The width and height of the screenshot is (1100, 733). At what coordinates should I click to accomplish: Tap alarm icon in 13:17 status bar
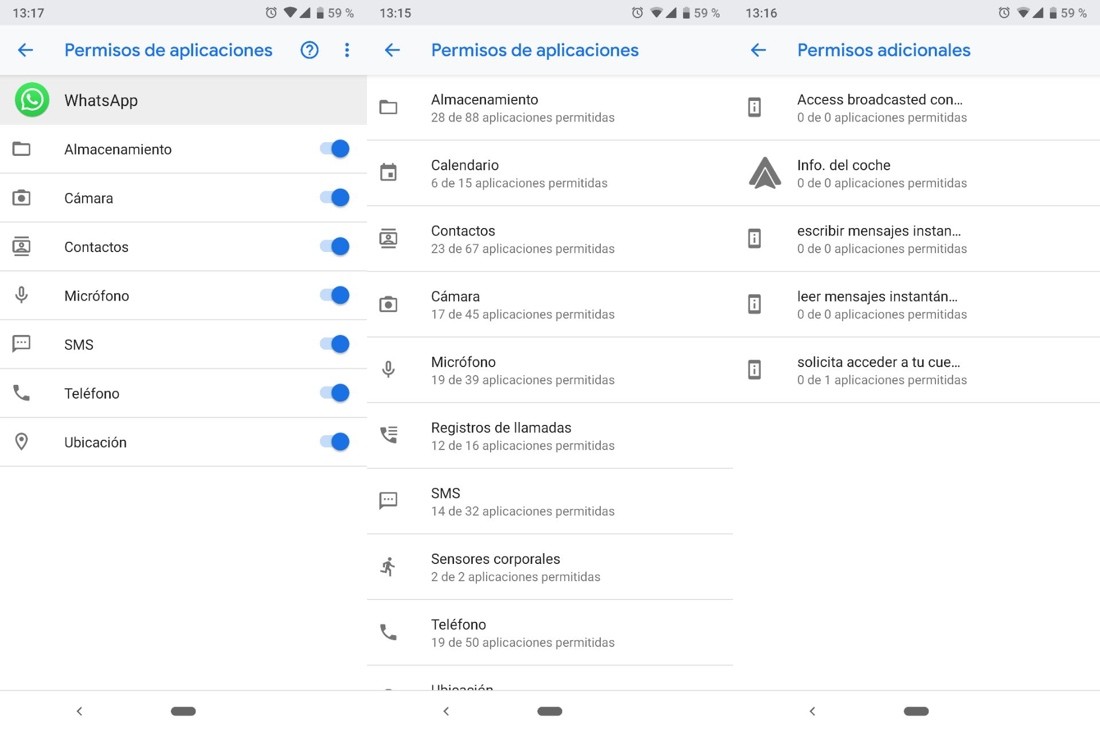pyautogui.click(x=271, y=13)
